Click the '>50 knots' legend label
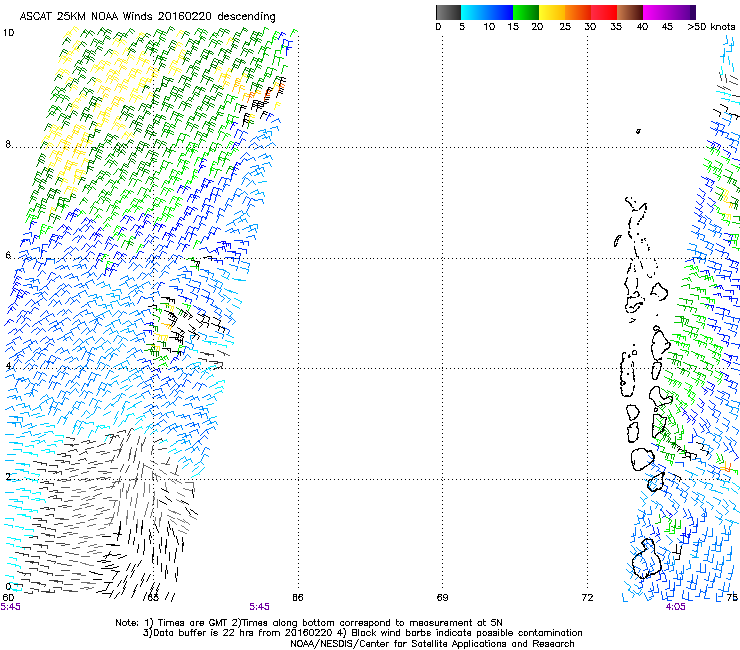Viewport: 740px width, 650px height. click(x=711, y=27)
